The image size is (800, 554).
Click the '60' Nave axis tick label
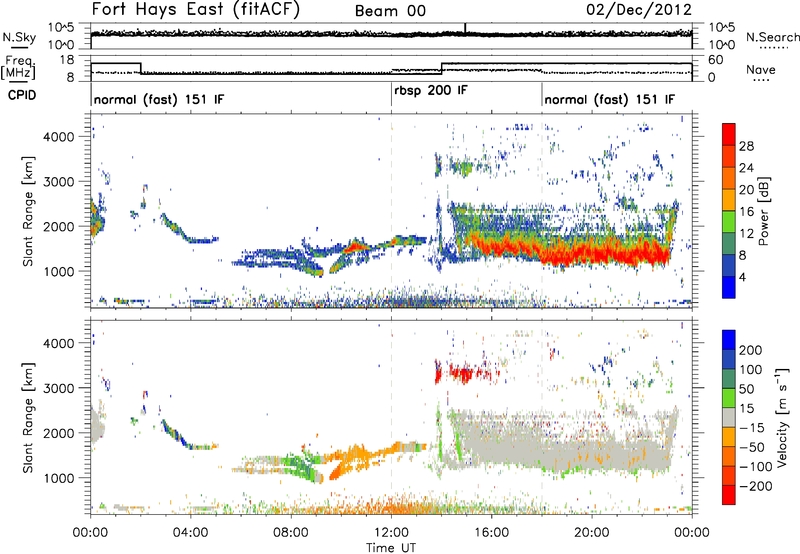point(716,60)
